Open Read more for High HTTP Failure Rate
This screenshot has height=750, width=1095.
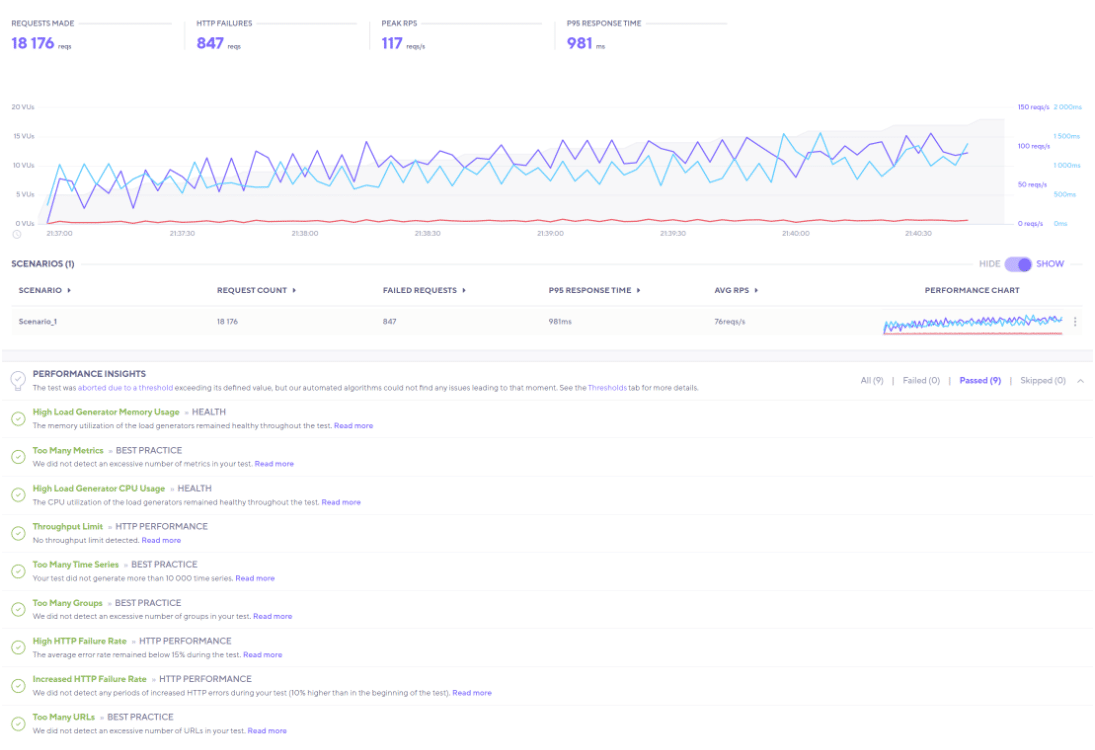coord(263,655)
